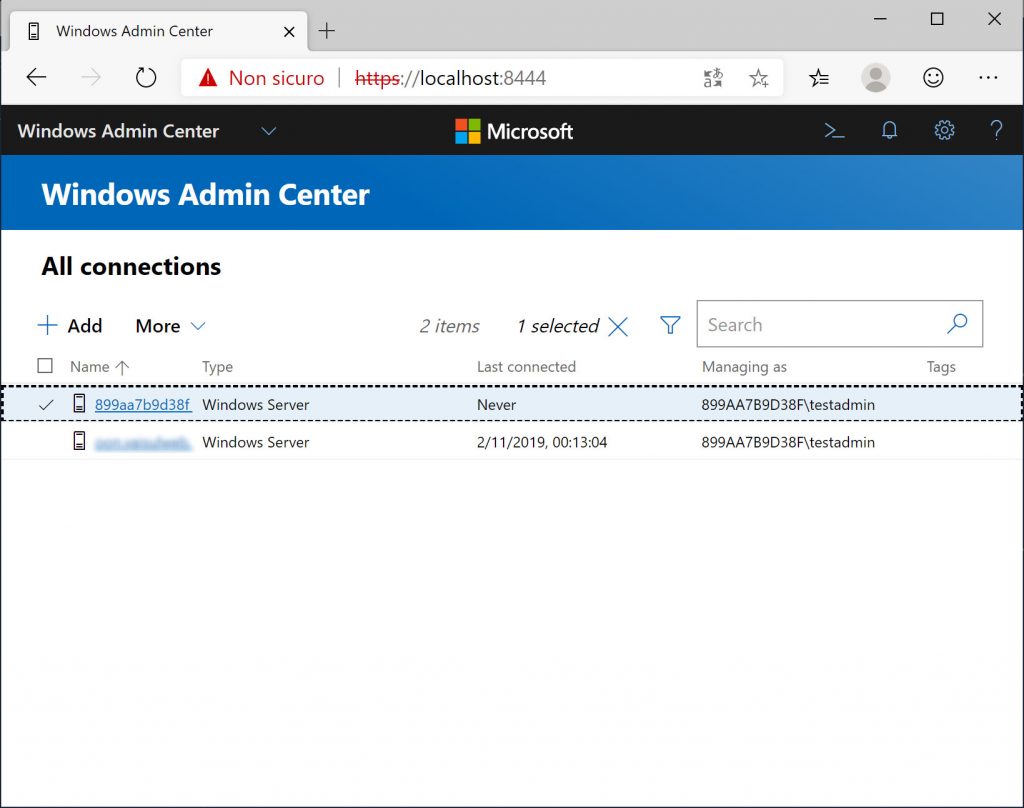The width and height of the screenshot is (1024, 808).
Task: Click server icon in the blurred-name row
Action: [x=79, y=441]
